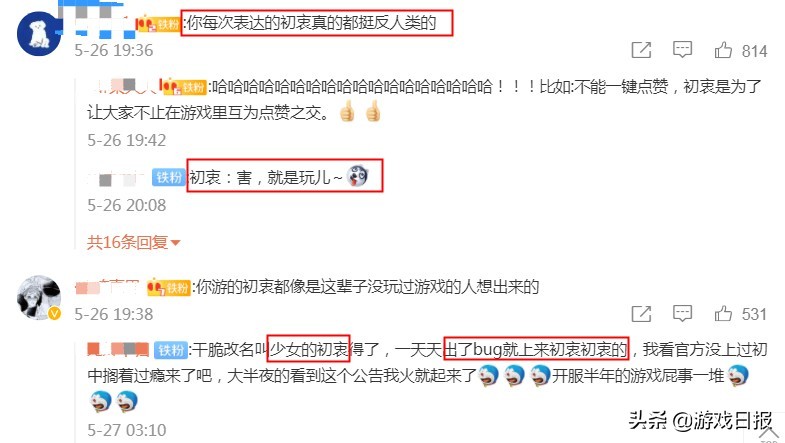785x443 pixels.
Task: Click the 铁粉 badge beside 干脆改名叫
Action: pyautogui.click(x=171, y=350)
